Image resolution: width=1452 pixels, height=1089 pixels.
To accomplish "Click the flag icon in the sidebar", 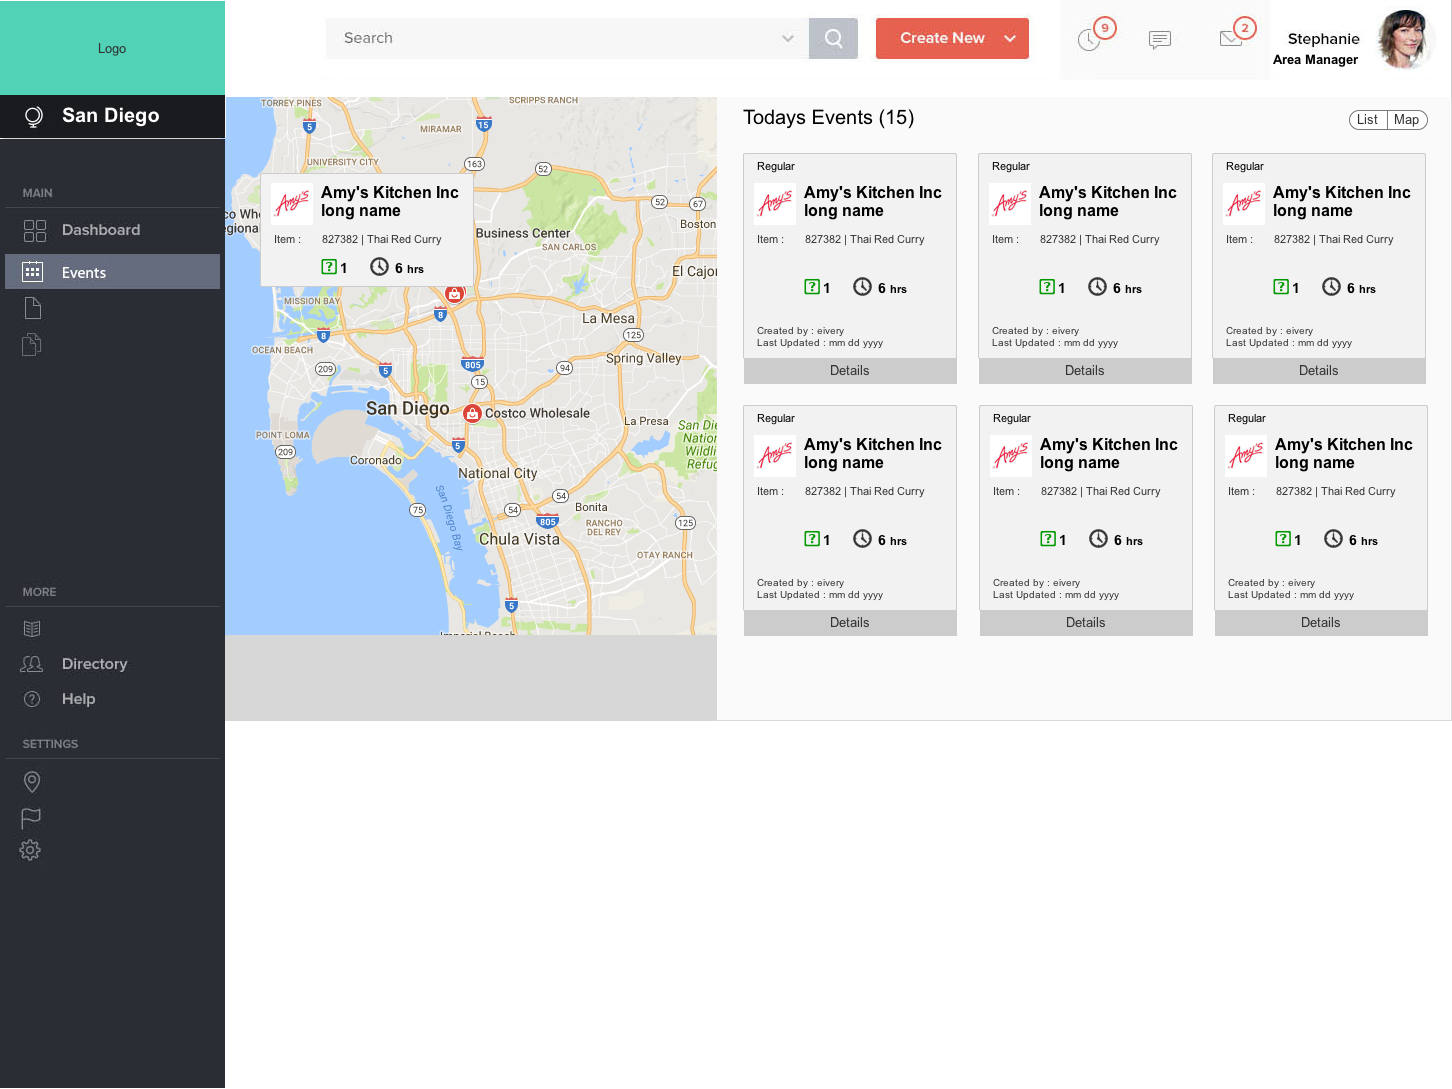I will click(x=31, y=817).
